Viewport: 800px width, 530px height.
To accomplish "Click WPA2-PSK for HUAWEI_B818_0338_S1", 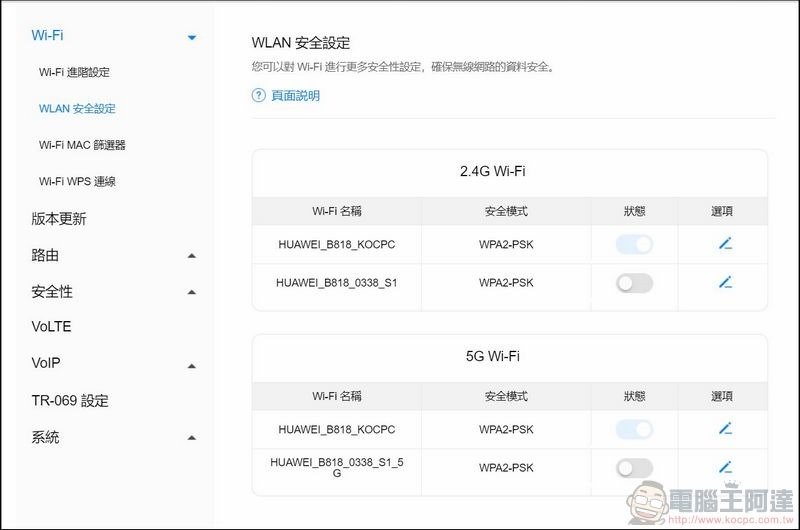I will tap(506, 283).
